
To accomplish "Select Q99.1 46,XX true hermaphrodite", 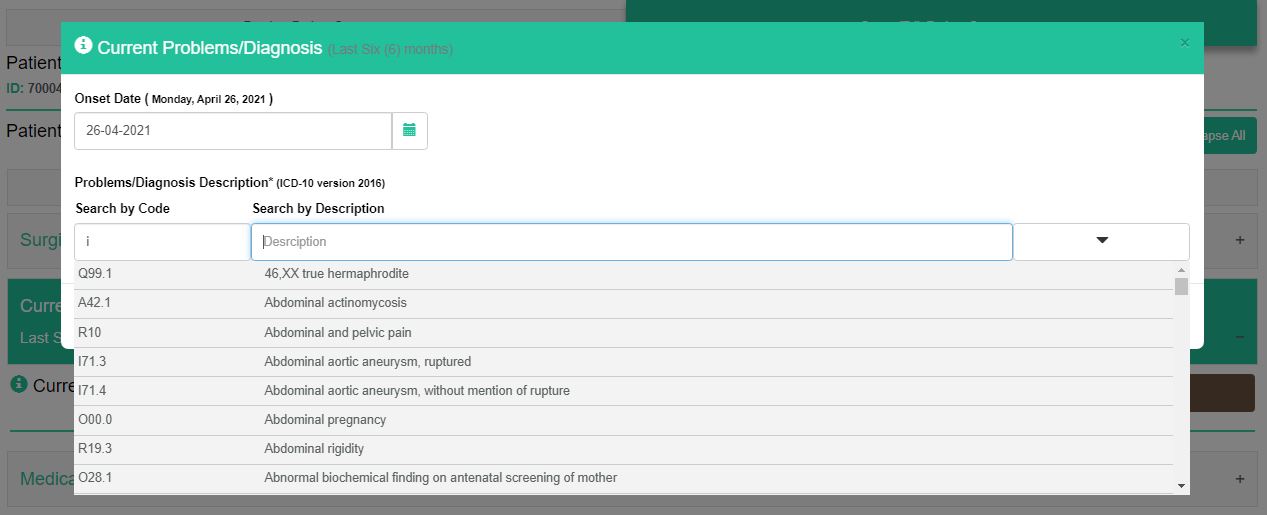I will (336, 274).
